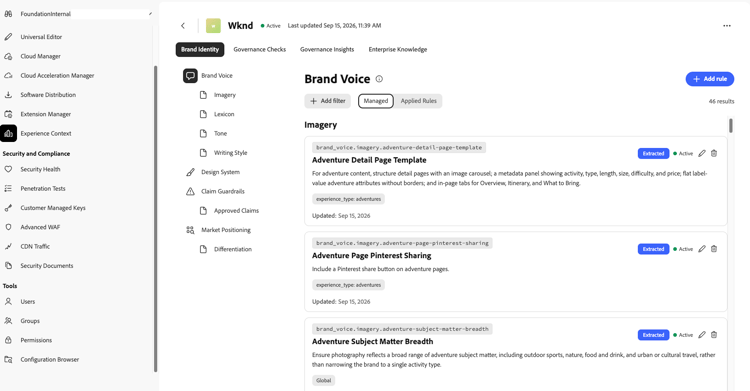Open Groups under Tools
The width and height of the screenshot is (750, 391).
(30, 321)
